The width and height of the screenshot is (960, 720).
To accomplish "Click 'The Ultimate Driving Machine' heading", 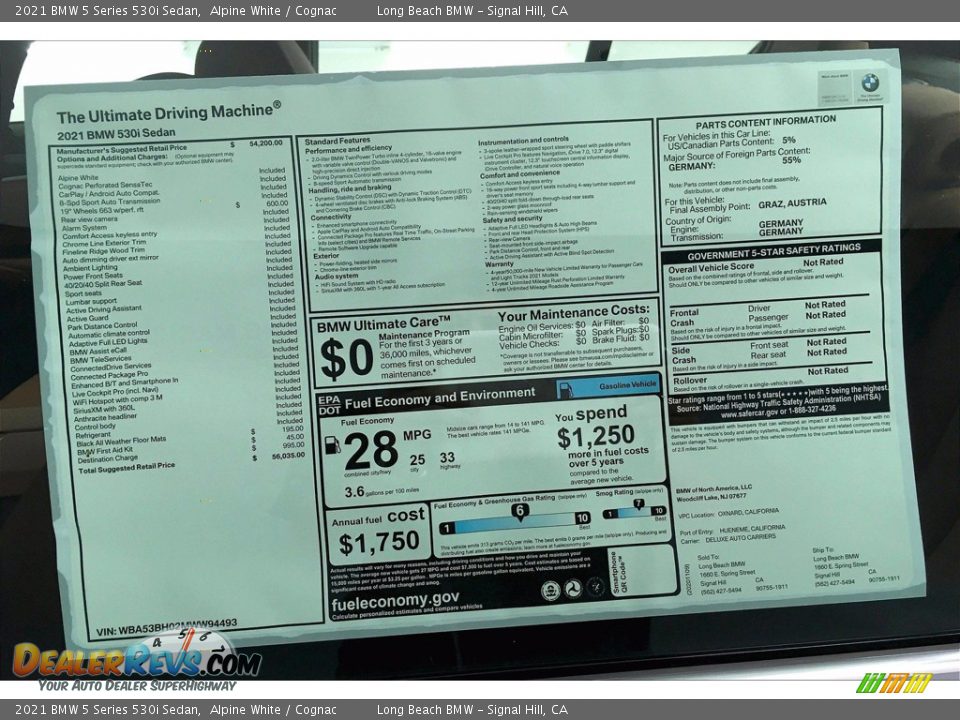I will (x=168, y=113).
